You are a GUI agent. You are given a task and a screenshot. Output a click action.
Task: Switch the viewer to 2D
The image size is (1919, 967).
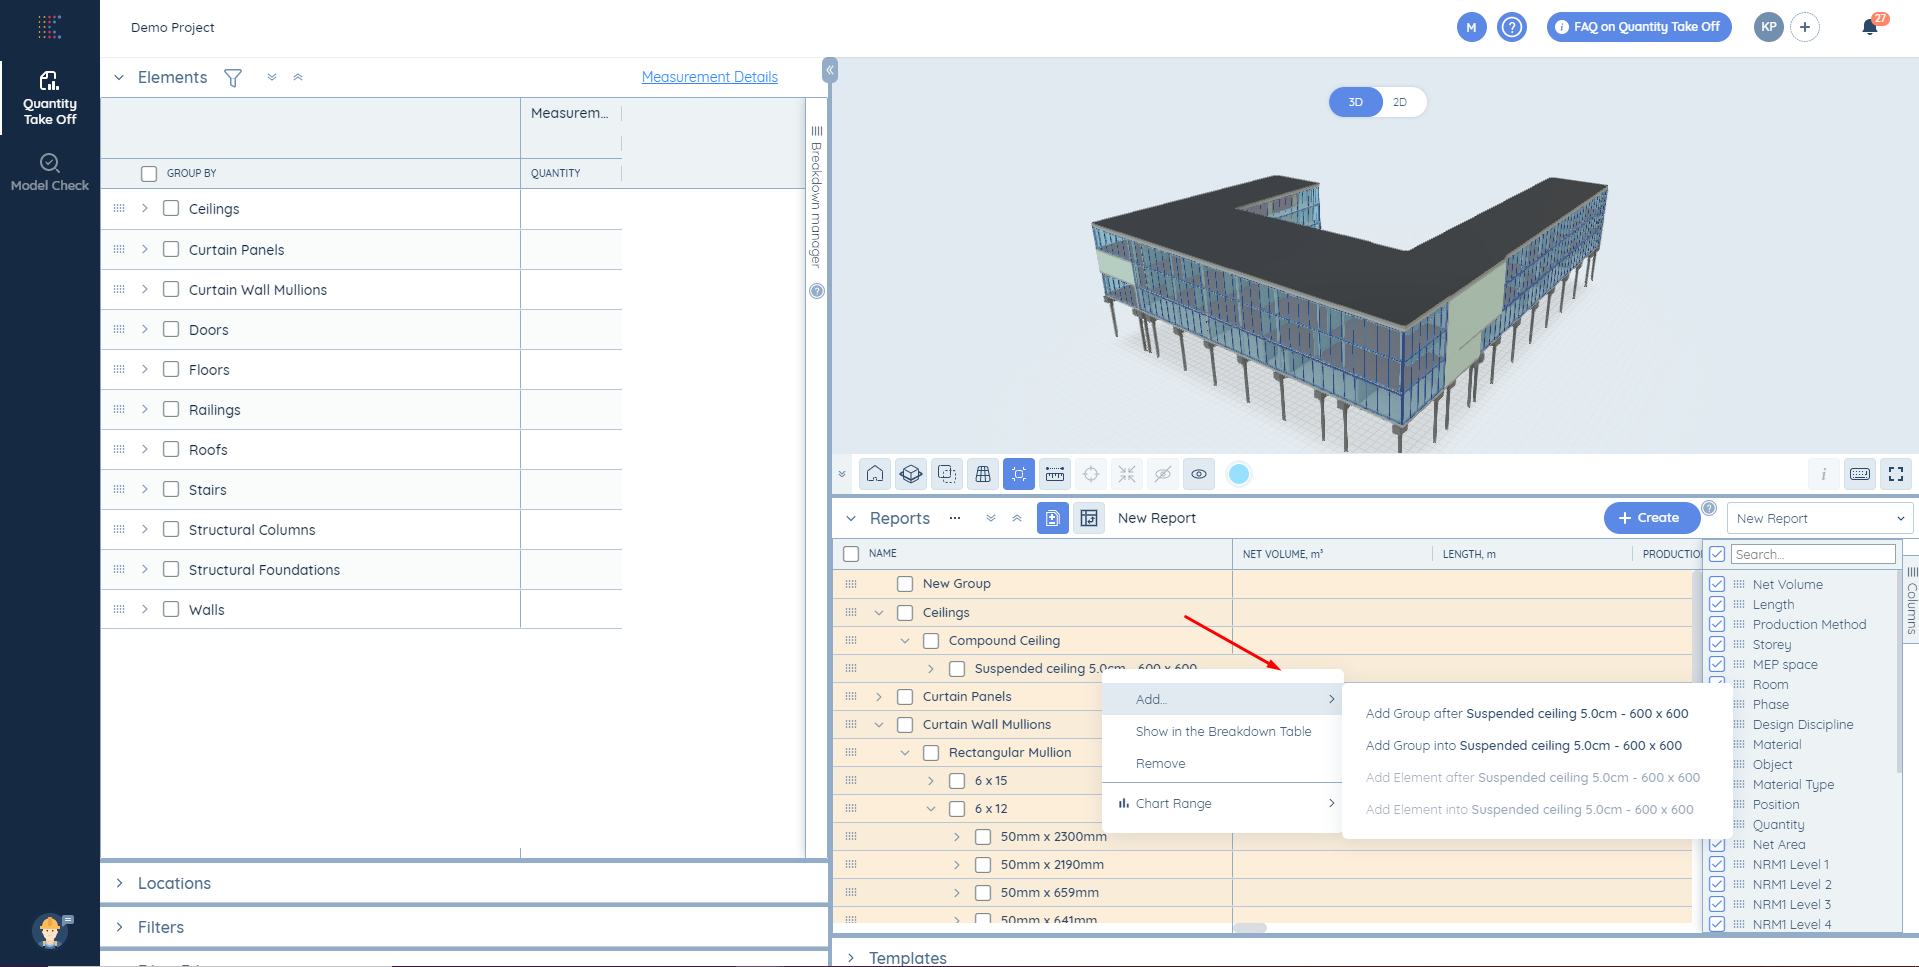coord(1400,102)
